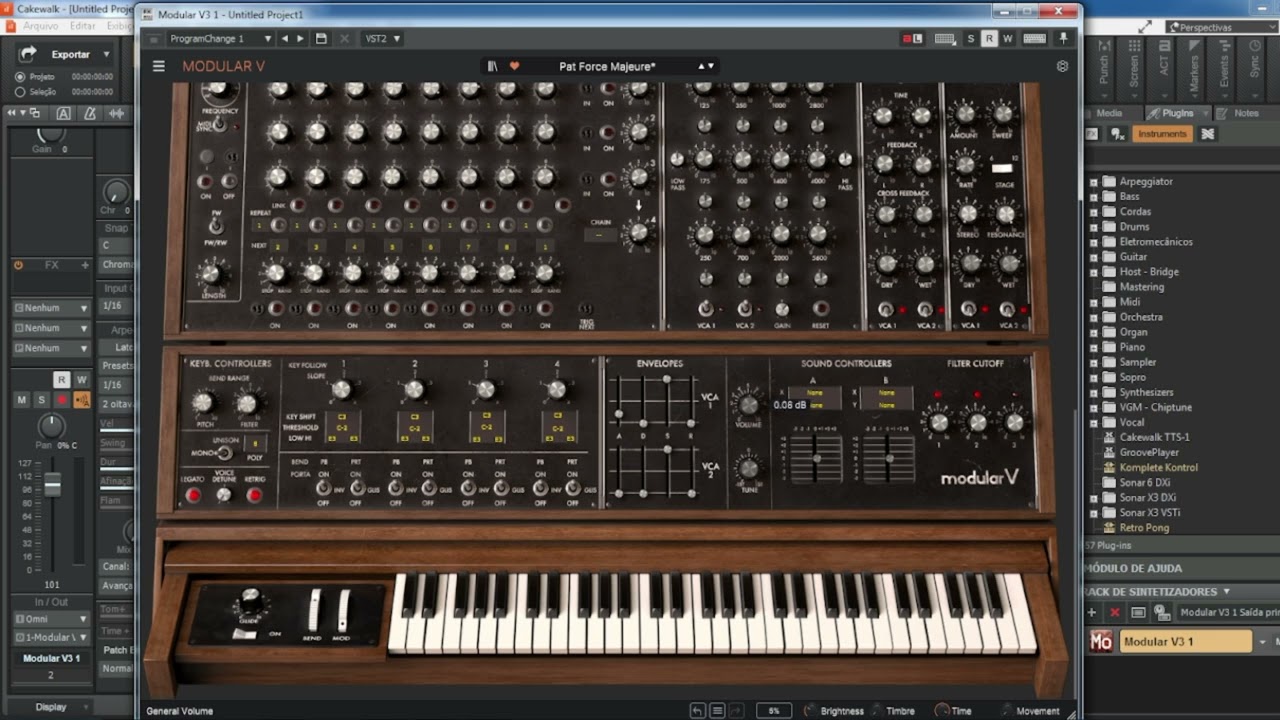Screen dimensions: 1280x720
Task: Toggle the plugin automation Write W button
Action: pos(1007,38)
